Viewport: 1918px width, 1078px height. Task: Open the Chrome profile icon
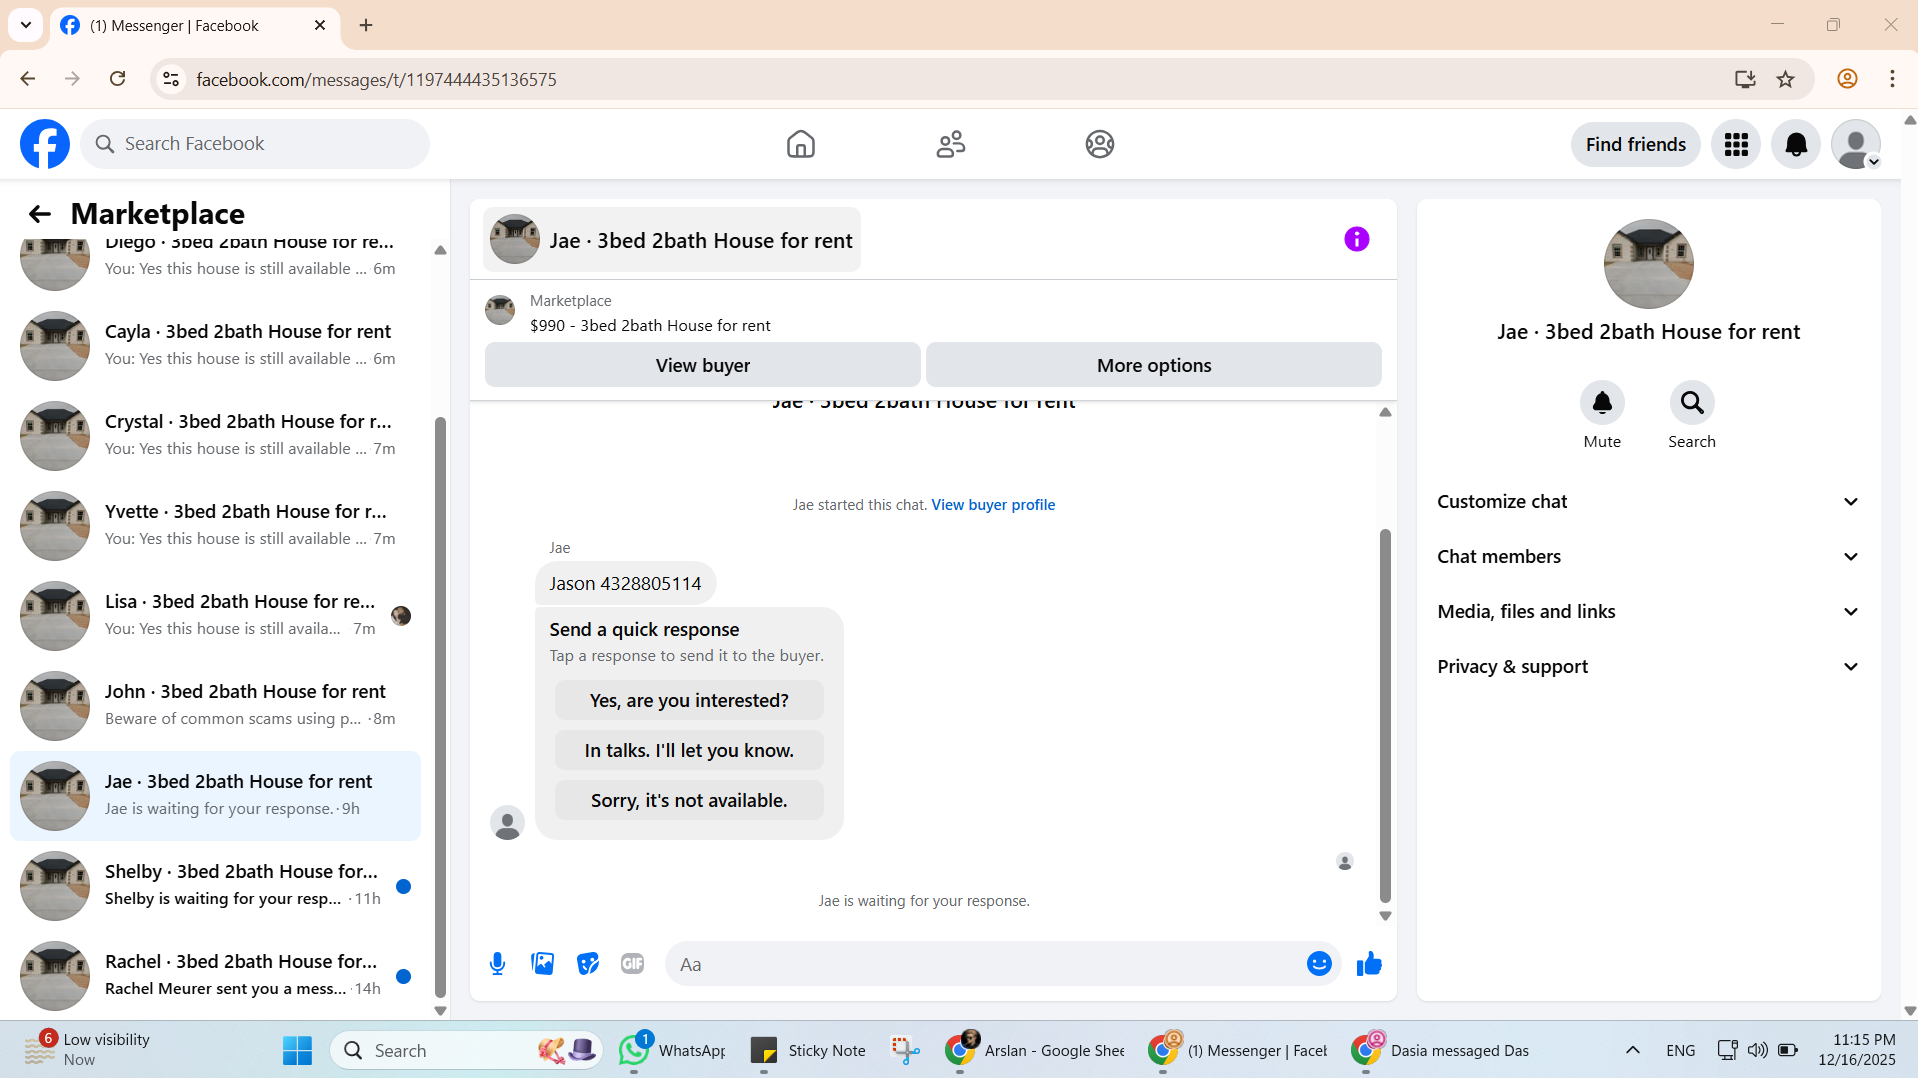[1847, 79]
